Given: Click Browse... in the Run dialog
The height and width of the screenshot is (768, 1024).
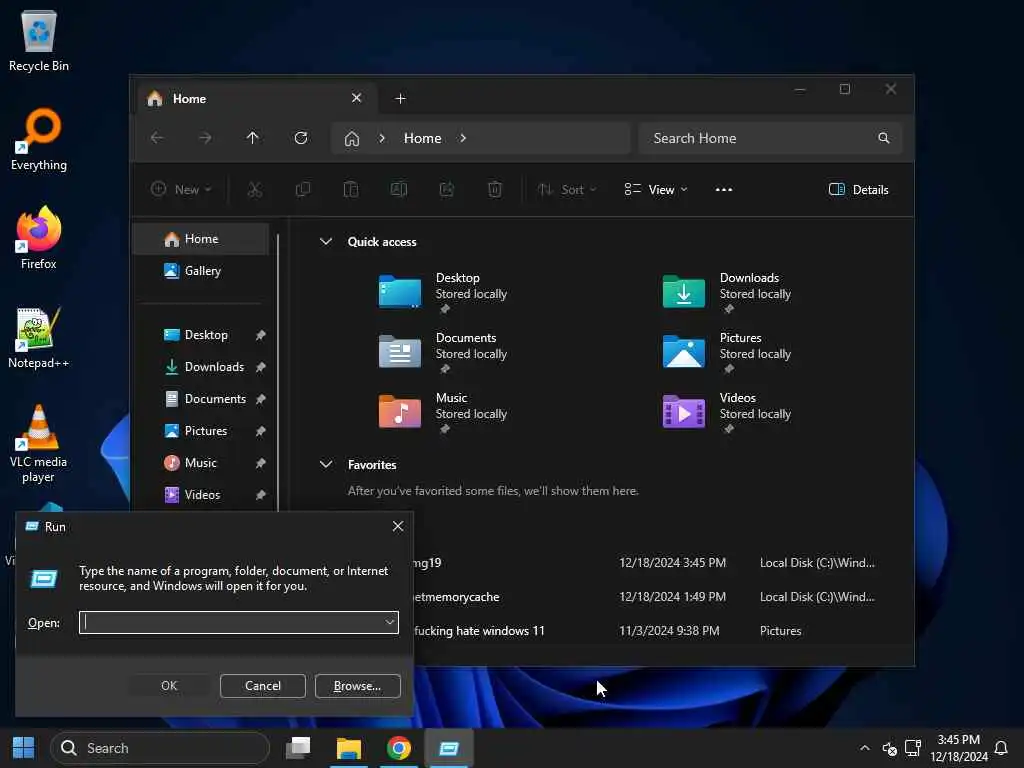Looking at the screenshot, I should (357, 686).
